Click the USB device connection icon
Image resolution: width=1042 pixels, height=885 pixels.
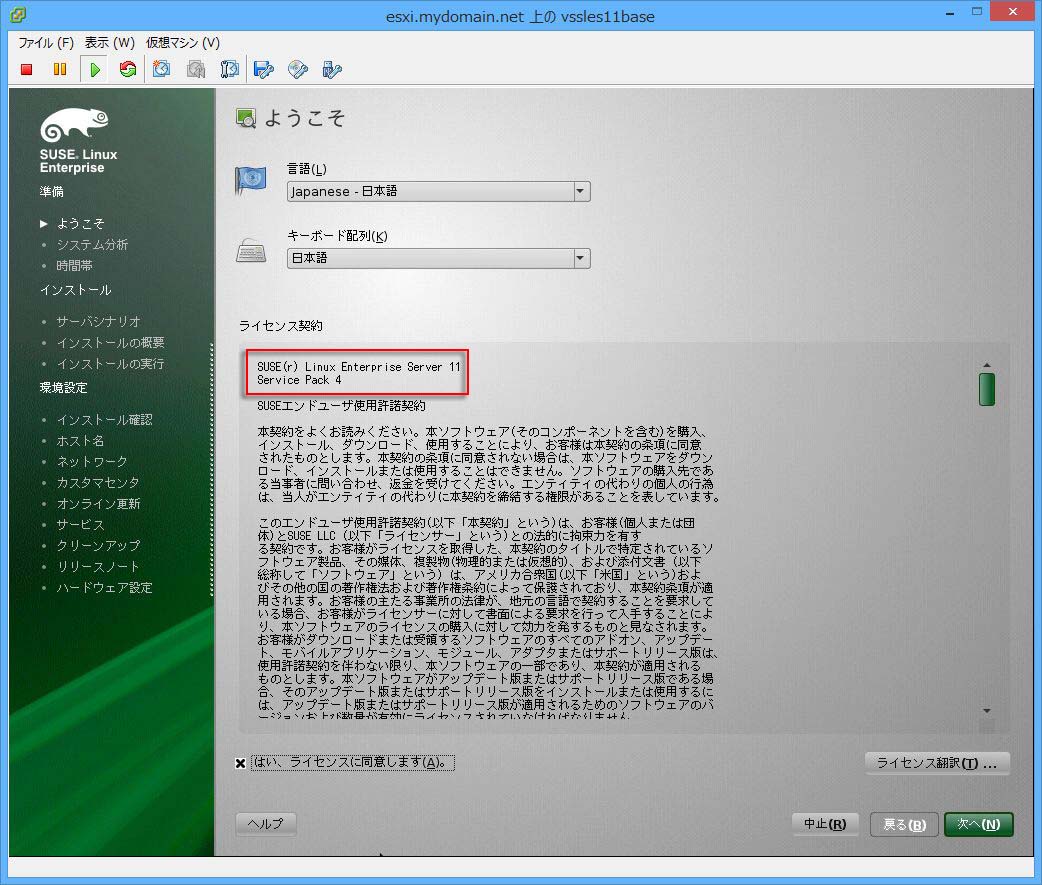point(332,69)
